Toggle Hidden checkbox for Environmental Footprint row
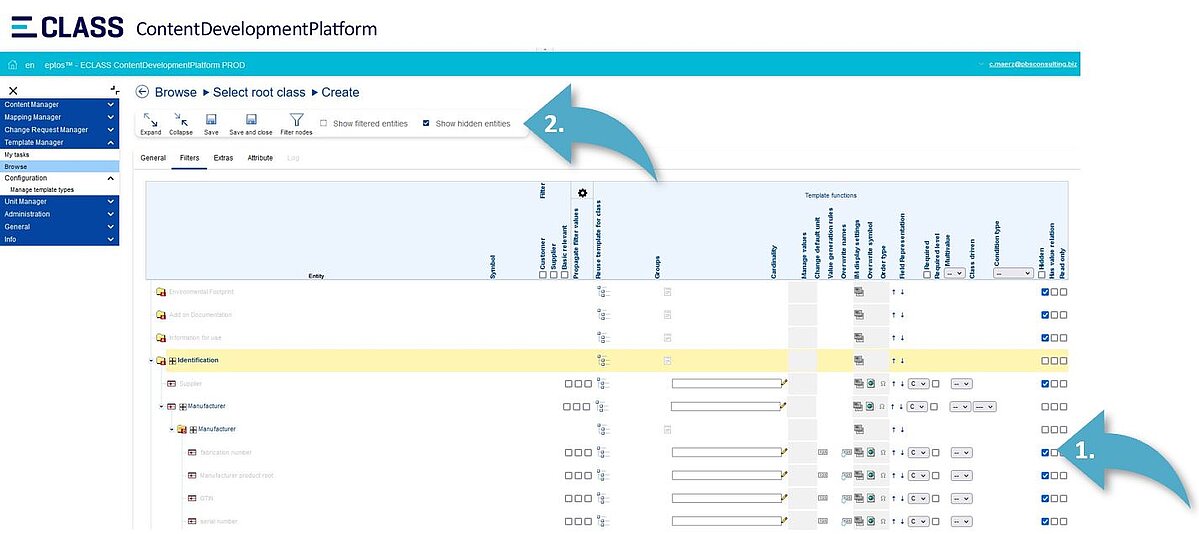 coord(1045,292)
